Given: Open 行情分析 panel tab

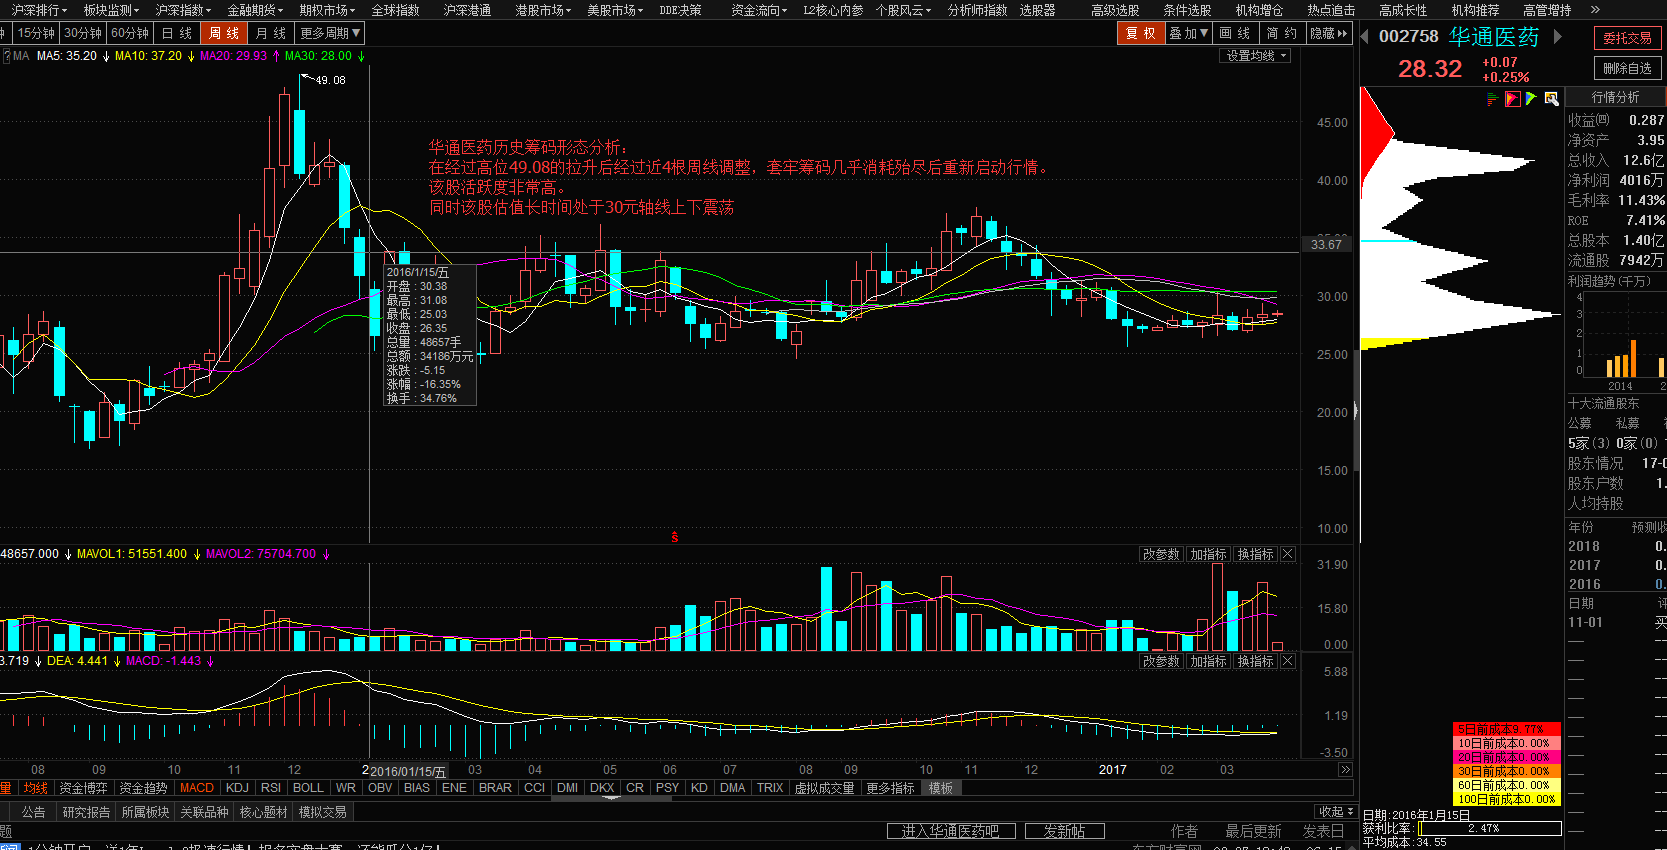Looking at the screenshot, I should (1615, 97).
